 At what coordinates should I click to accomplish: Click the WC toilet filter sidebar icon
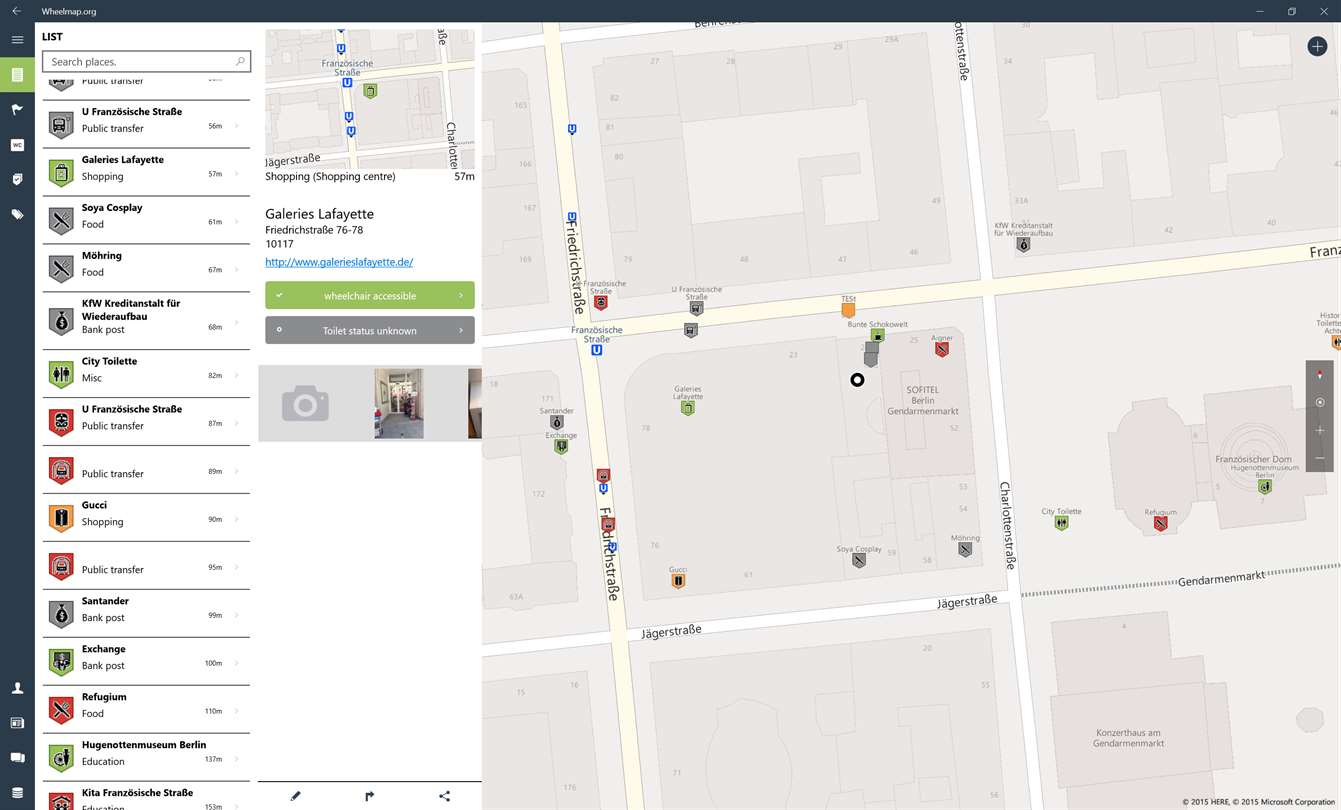point(17,145)
